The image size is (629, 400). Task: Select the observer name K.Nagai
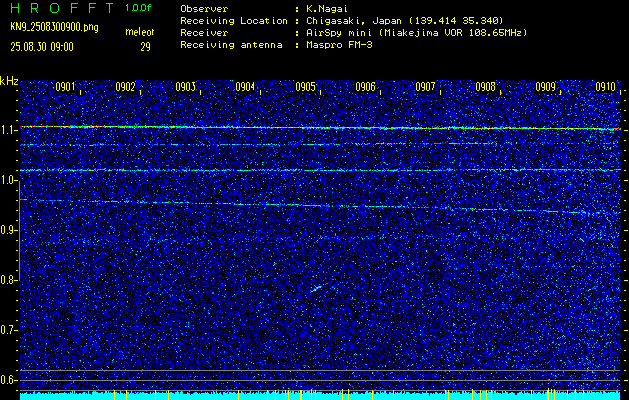[x=328, y=9]
